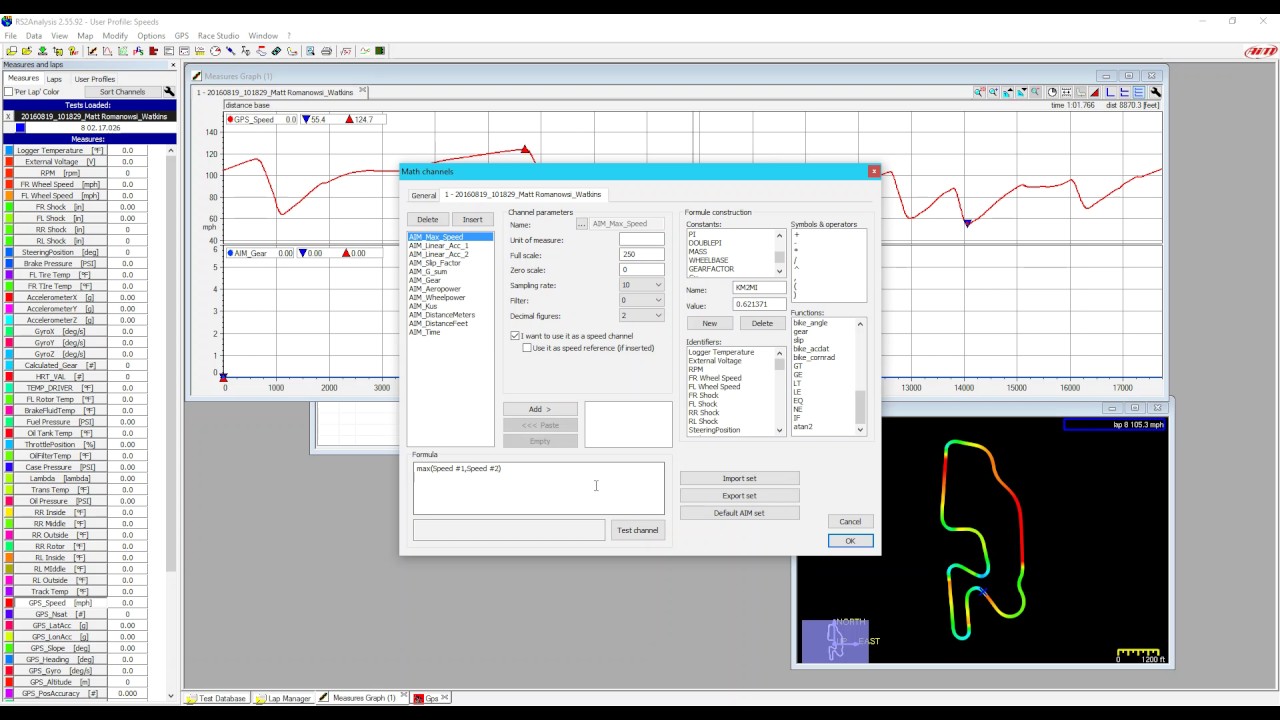The image size is (1280, 720).
Task: Click the green chip icon in toolbar
Action: coord(380,51)
